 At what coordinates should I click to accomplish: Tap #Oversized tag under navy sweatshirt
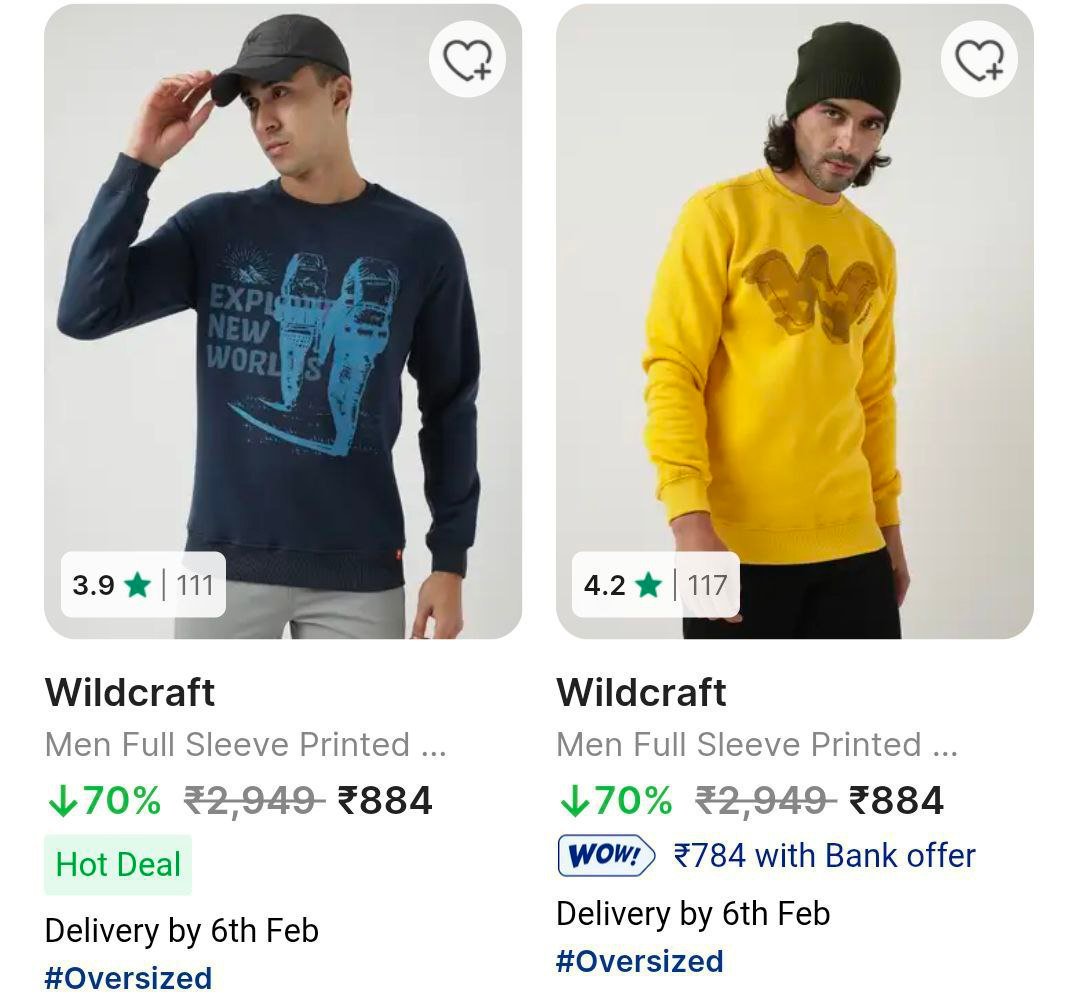pyautogui.click(x=128, y=977)
